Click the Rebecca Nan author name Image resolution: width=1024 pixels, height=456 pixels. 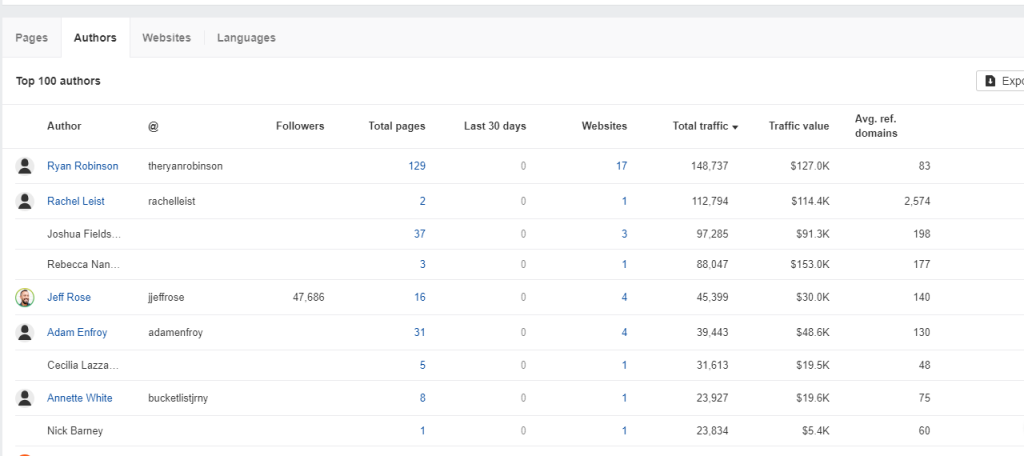[84, 265]
